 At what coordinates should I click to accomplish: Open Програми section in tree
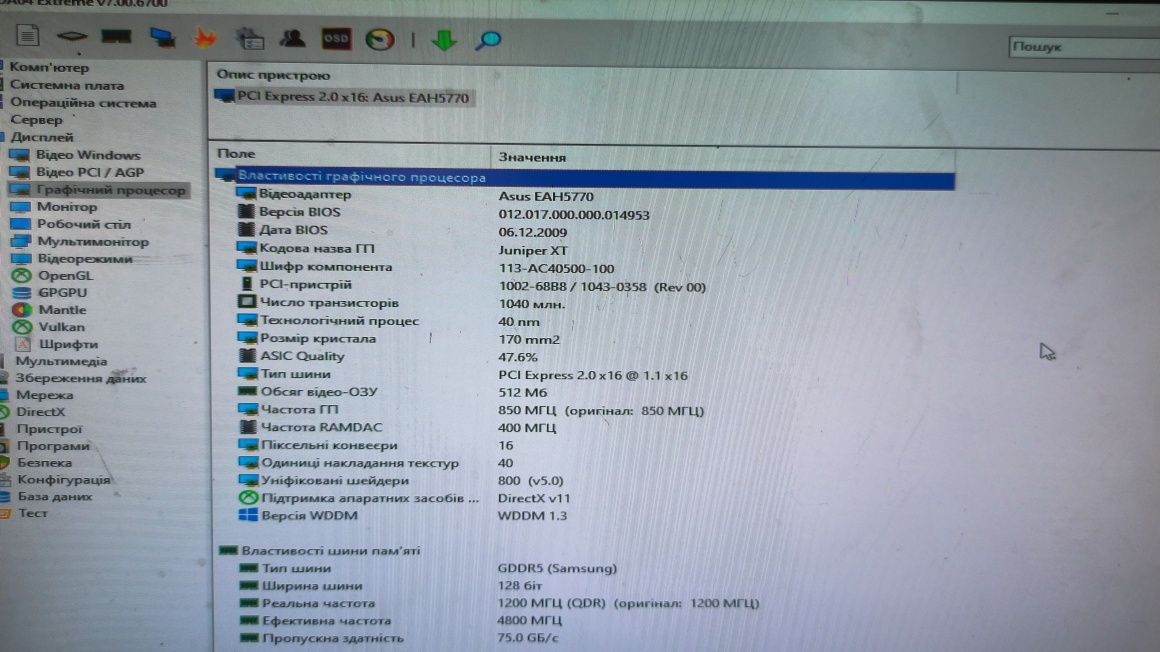tap(53, 446)
